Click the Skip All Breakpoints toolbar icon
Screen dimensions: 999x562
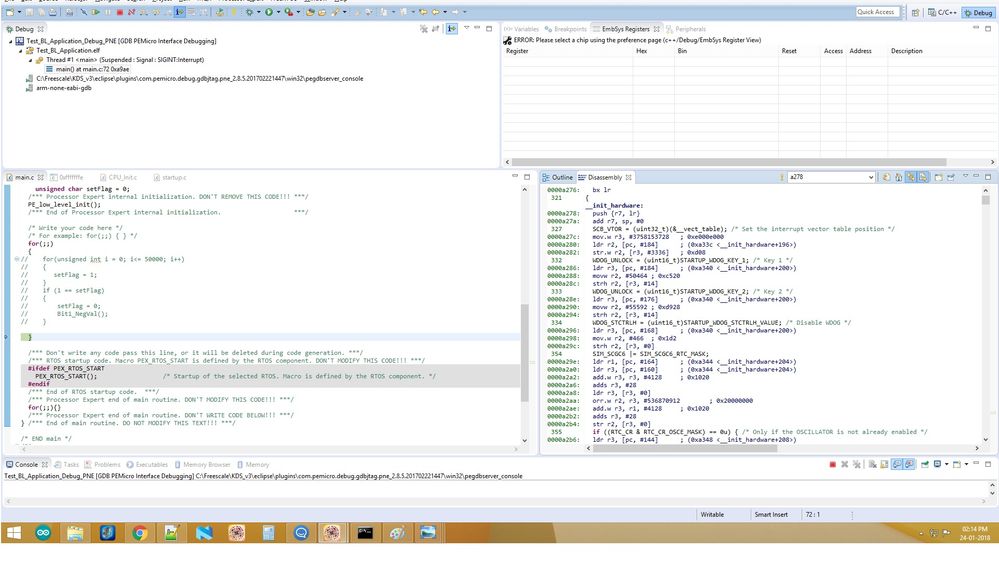(x=83, y=12)
